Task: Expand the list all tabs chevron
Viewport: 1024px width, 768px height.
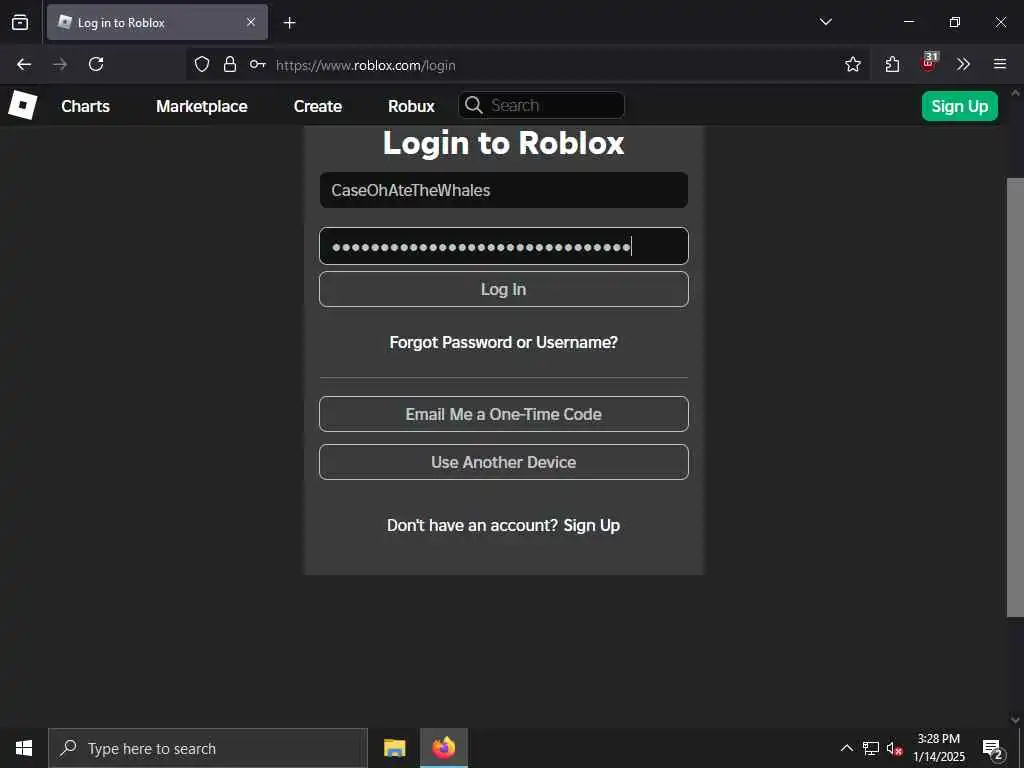Action: pyautogui.click(x=825, y=22)
